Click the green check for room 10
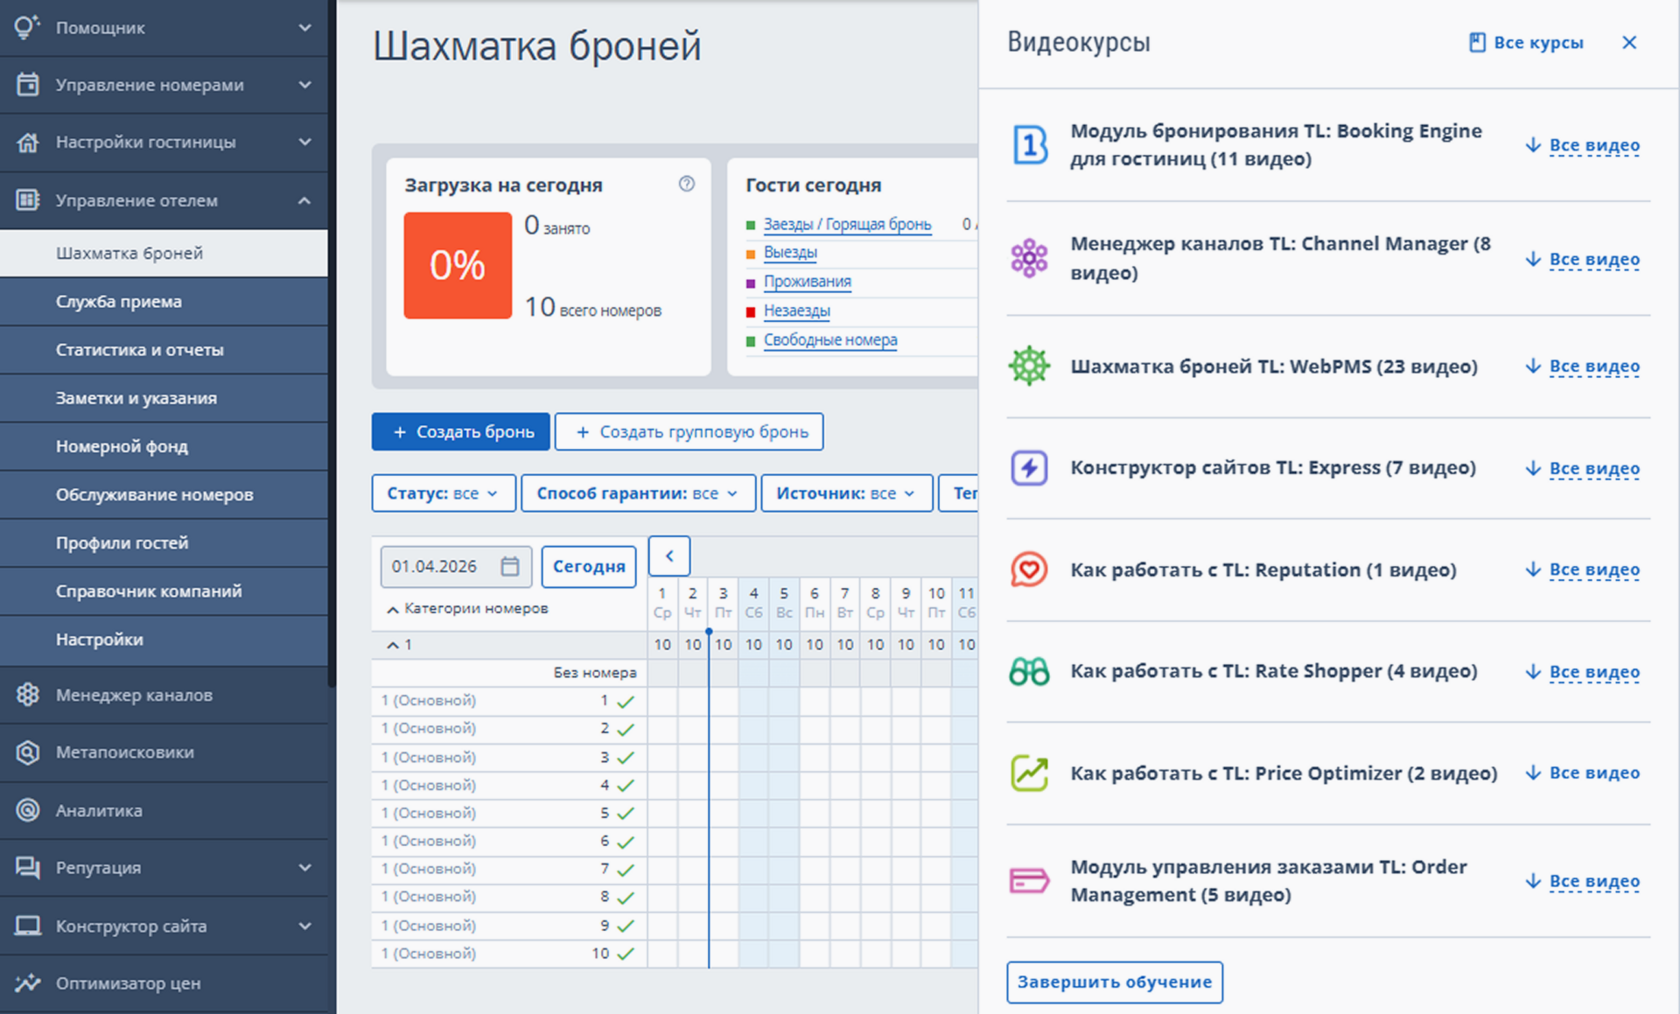Image resolution: width=1680 pixels, height=1014 pixels. (626, 954)
